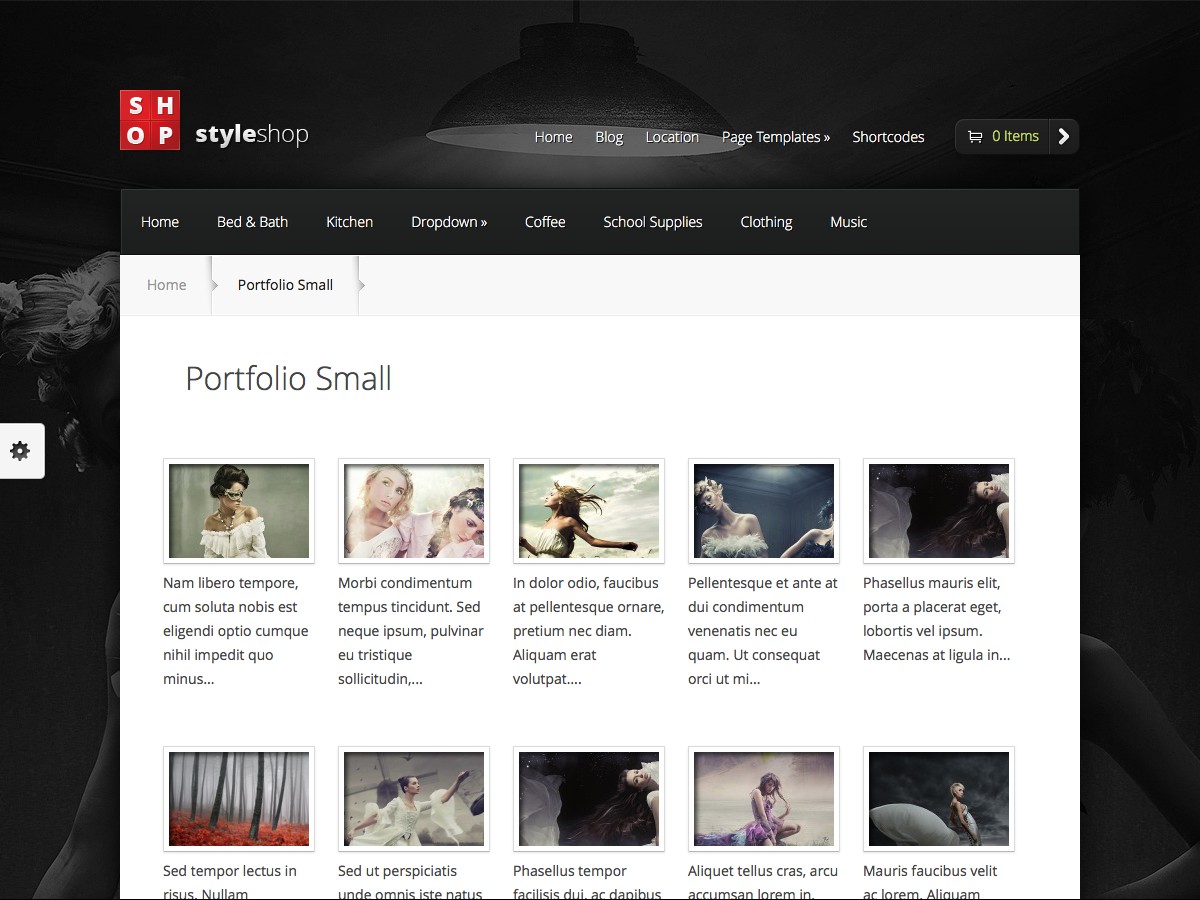Open woman in purple dress thumbnail
Screen dimensions: 1200x900
764,799
